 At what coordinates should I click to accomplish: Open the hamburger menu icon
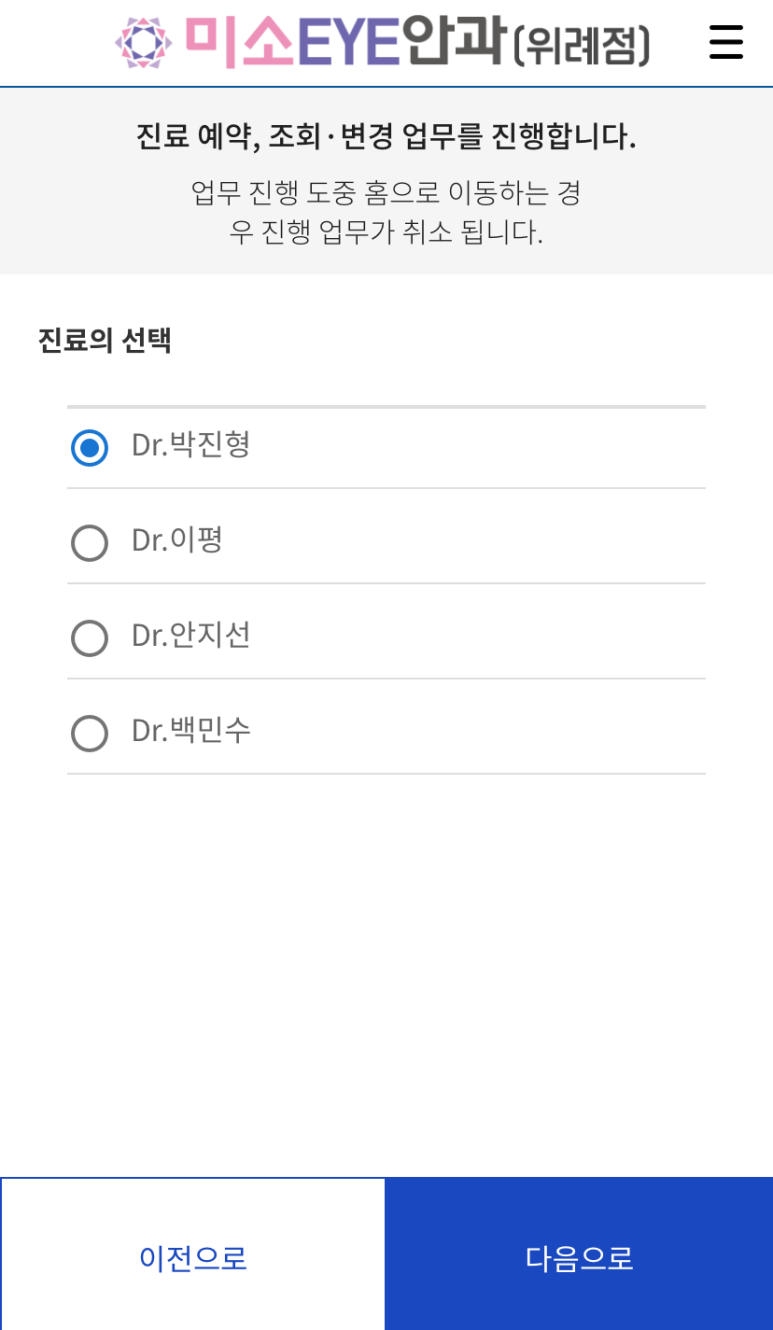pyautogui.click(x=726, y=42)
